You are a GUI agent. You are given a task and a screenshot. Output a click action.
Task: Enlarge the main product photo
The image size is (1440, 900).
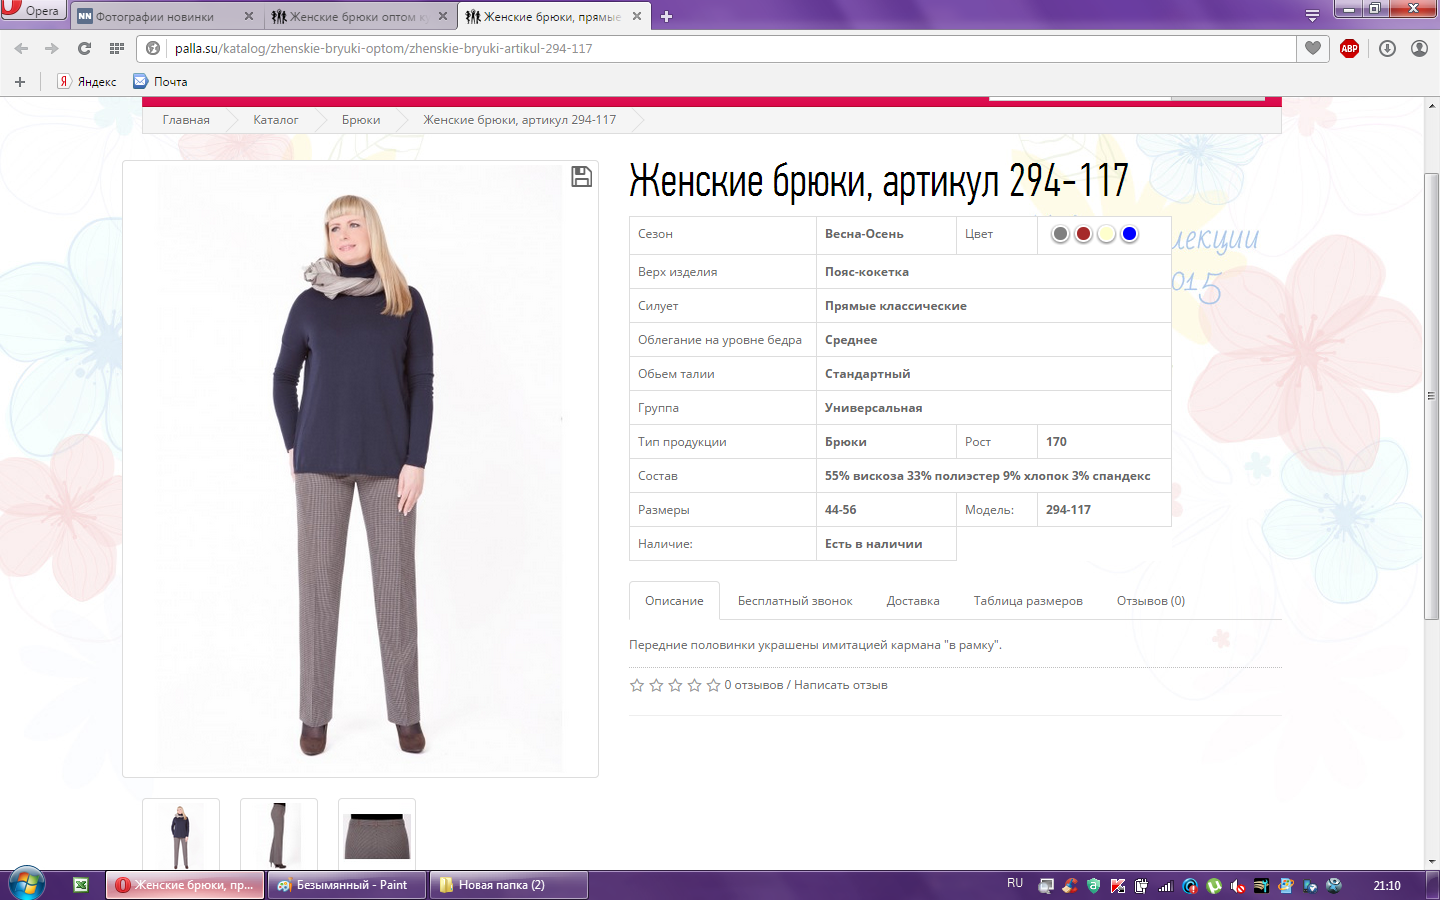[x=360, y=469]
